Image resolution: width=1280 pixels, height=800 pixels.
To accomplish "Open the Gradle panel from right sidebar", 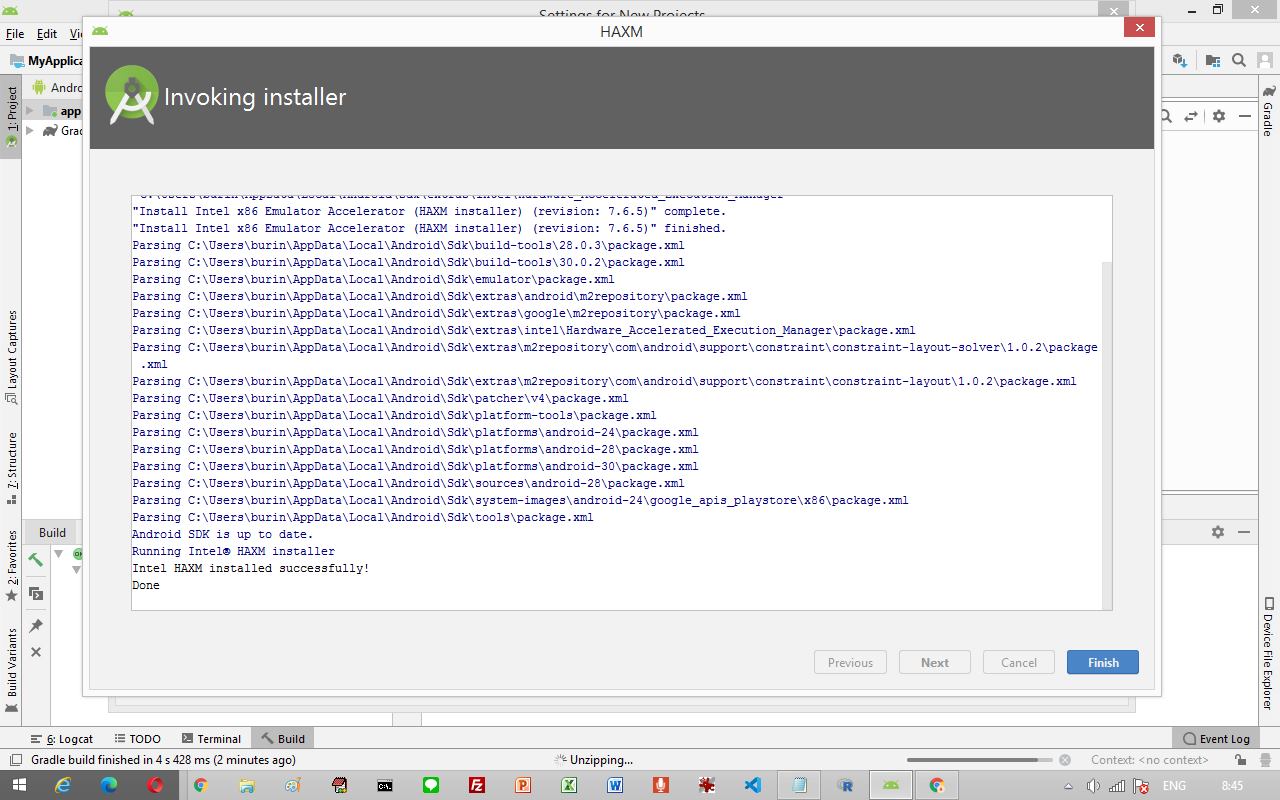I will (1268, 112).
